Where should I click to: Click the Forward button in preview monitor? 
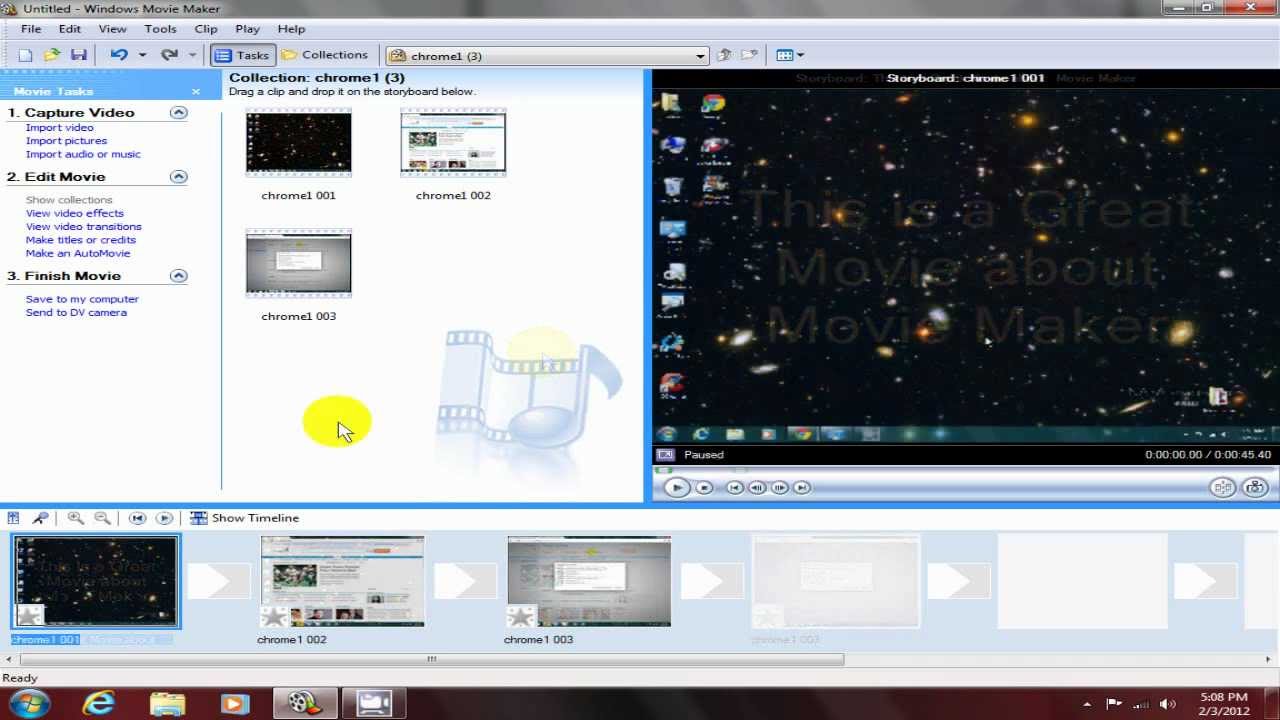tap(803, 488)
